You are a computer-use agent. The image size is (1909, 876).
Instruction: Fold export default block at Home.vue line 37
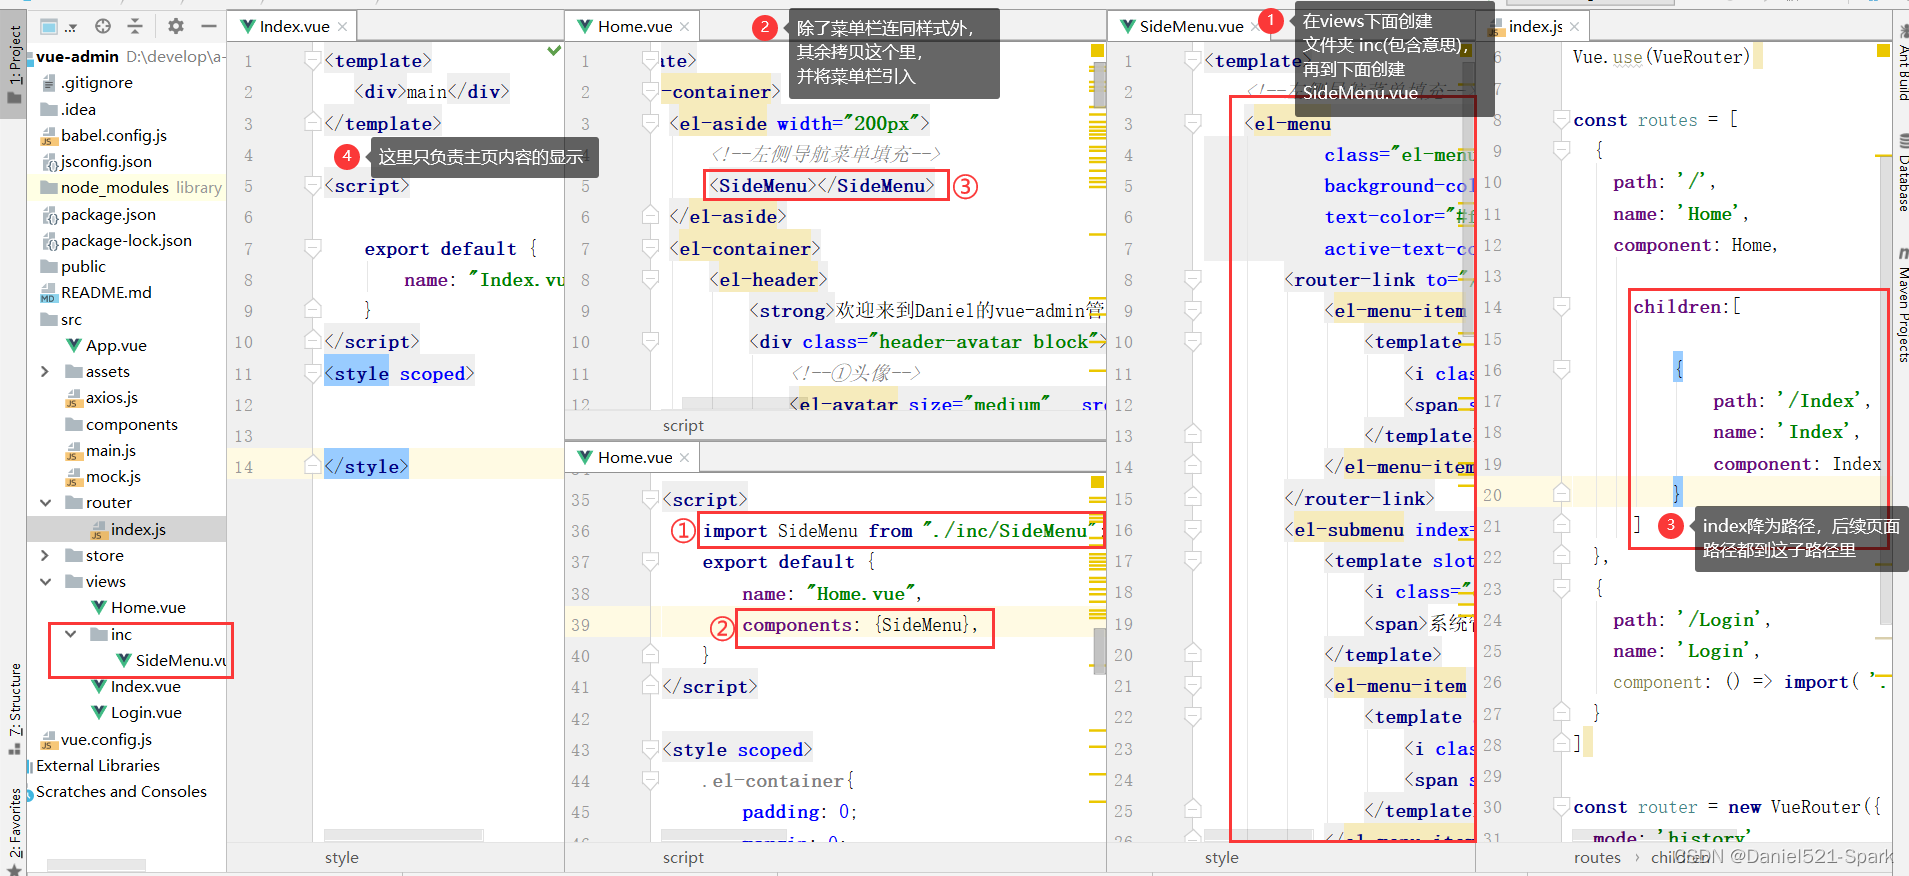coord(650,562)
